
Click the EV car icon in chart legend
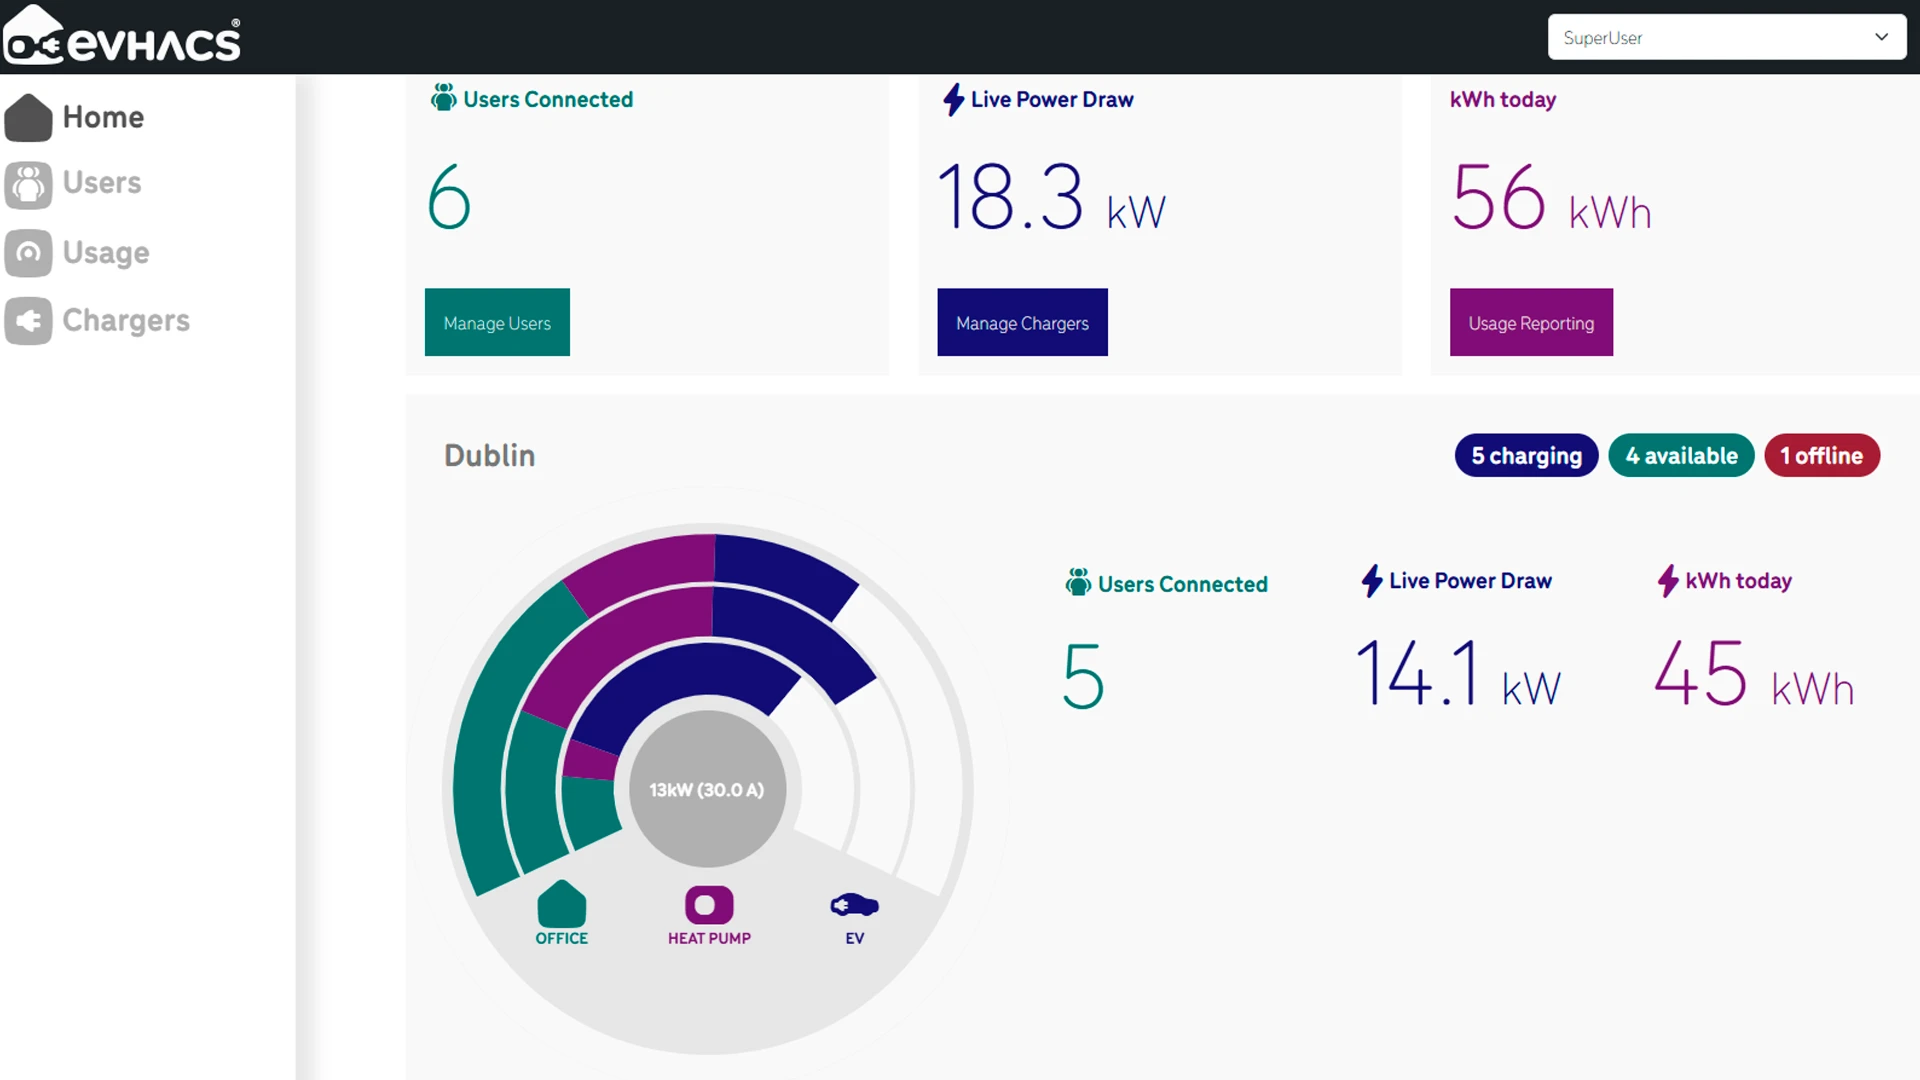click(x=854, y=905)
